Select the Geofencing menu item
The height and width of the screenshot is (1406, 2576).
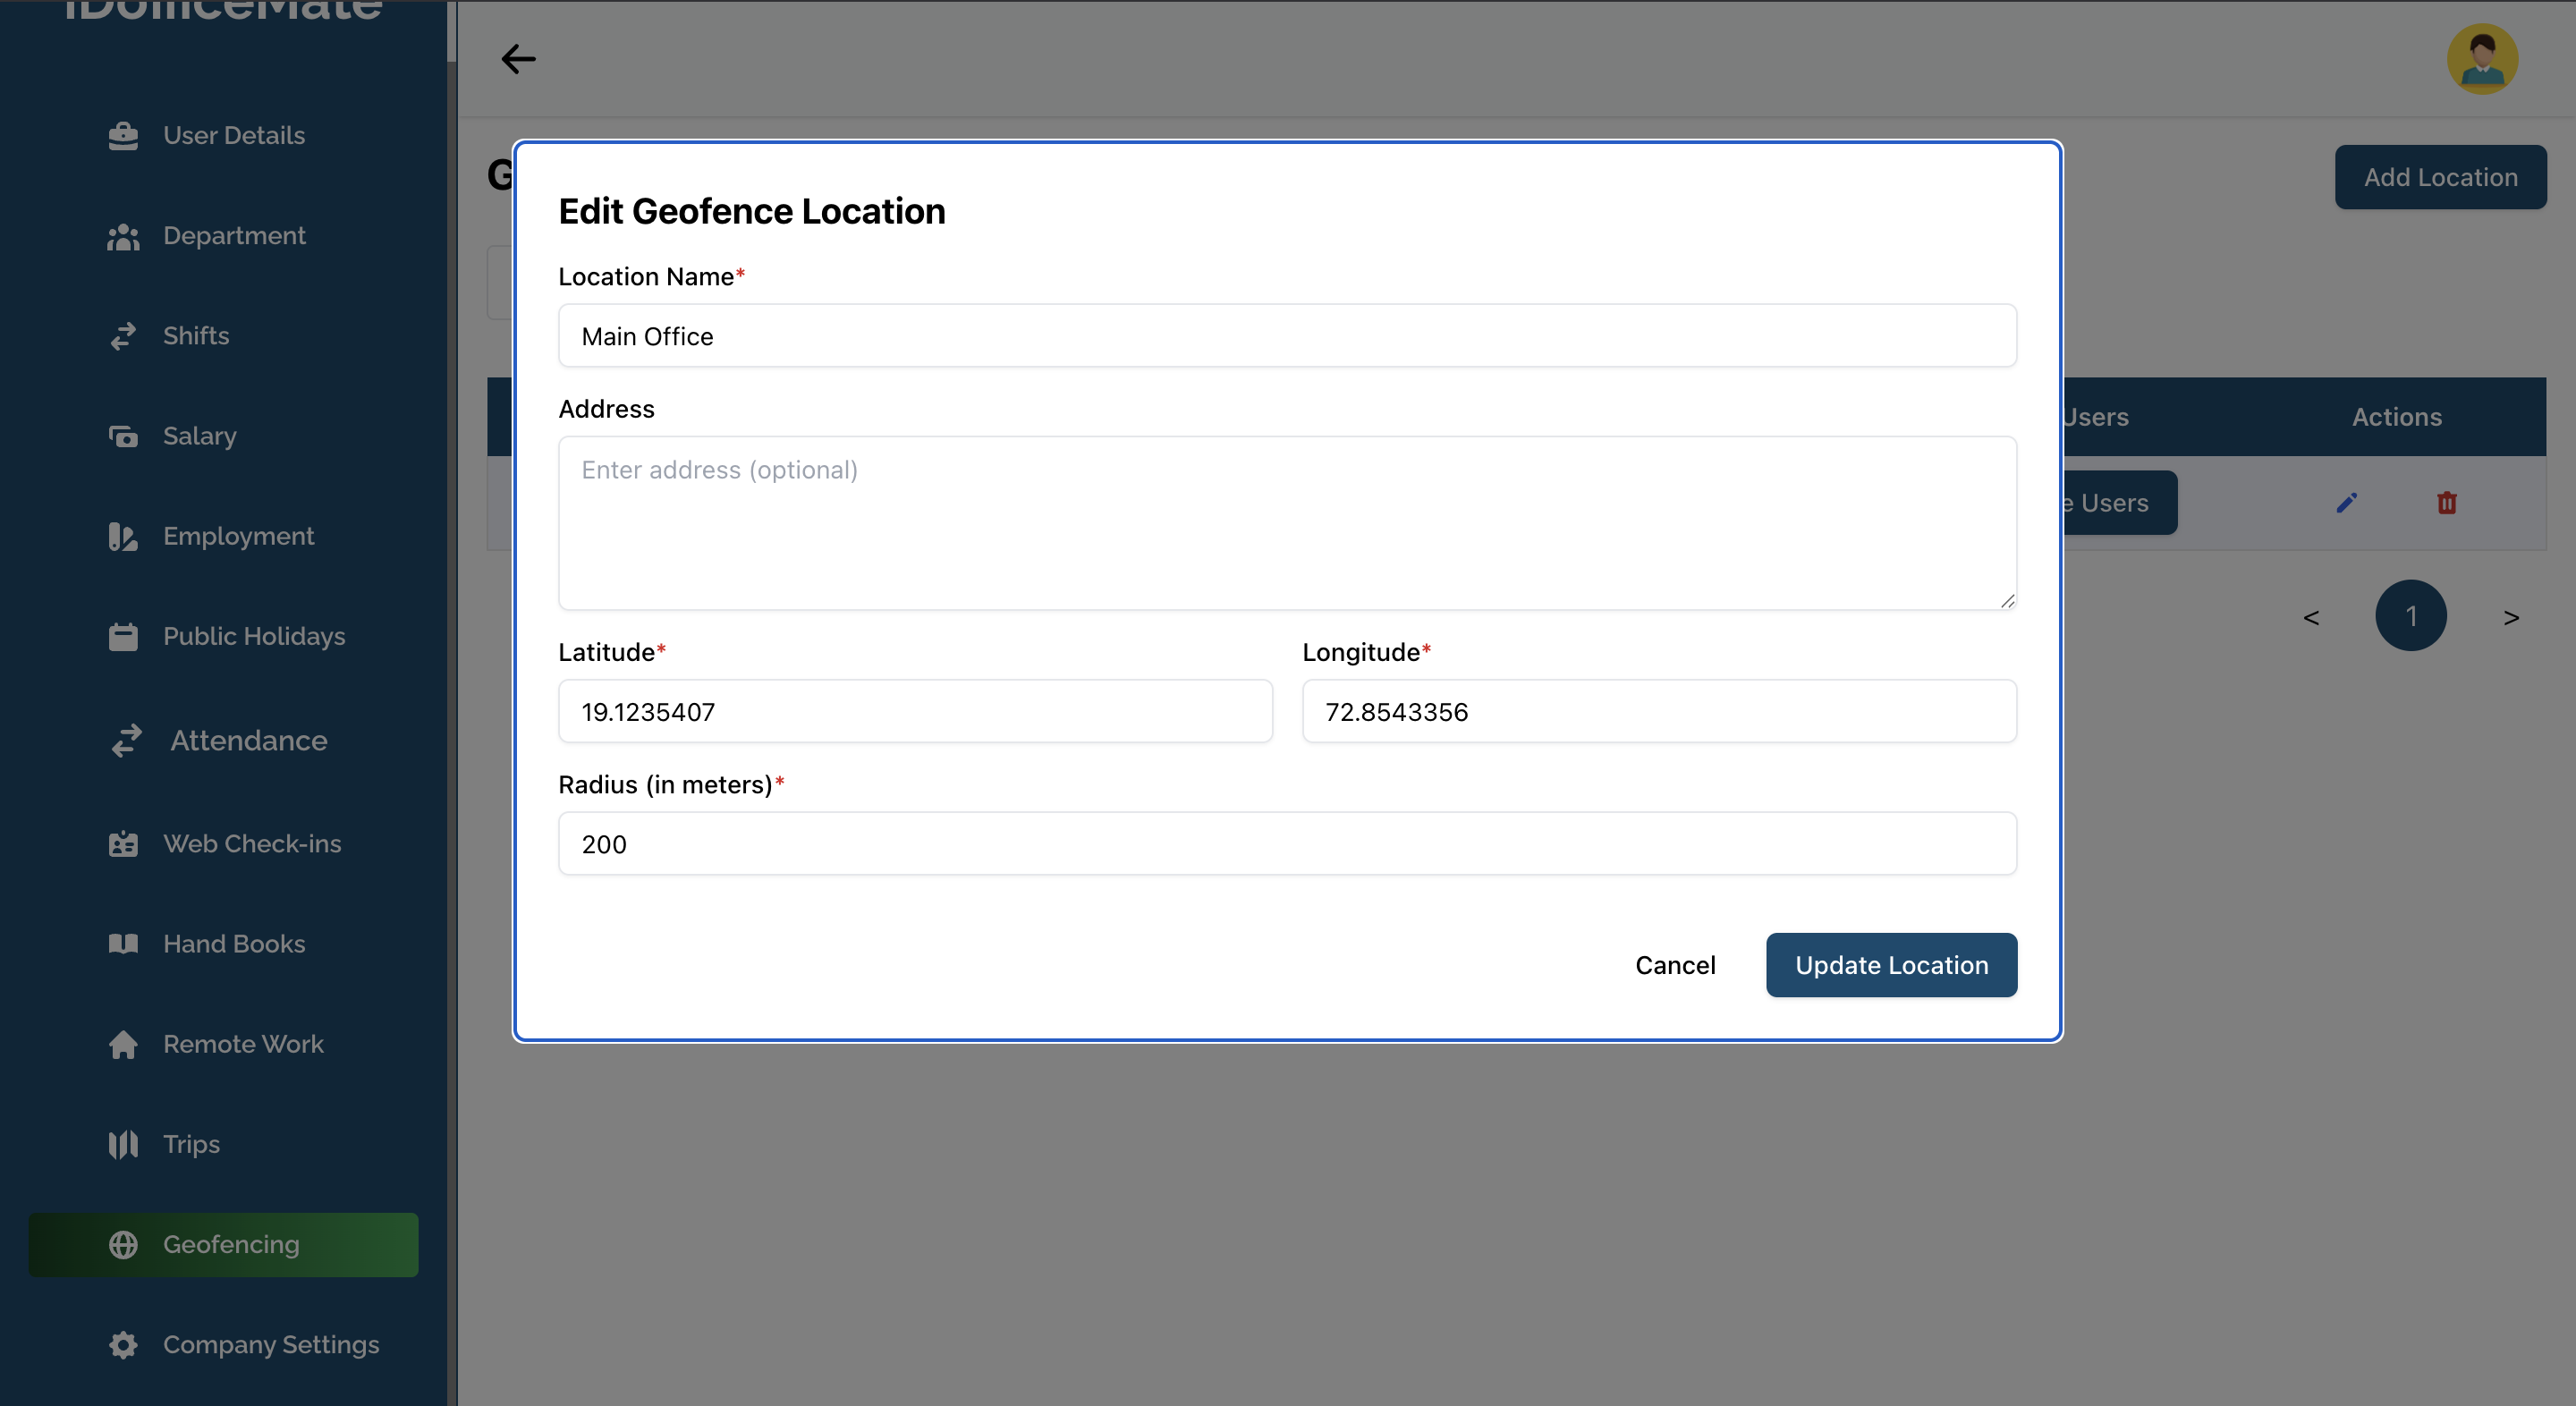click(223, 1245)
